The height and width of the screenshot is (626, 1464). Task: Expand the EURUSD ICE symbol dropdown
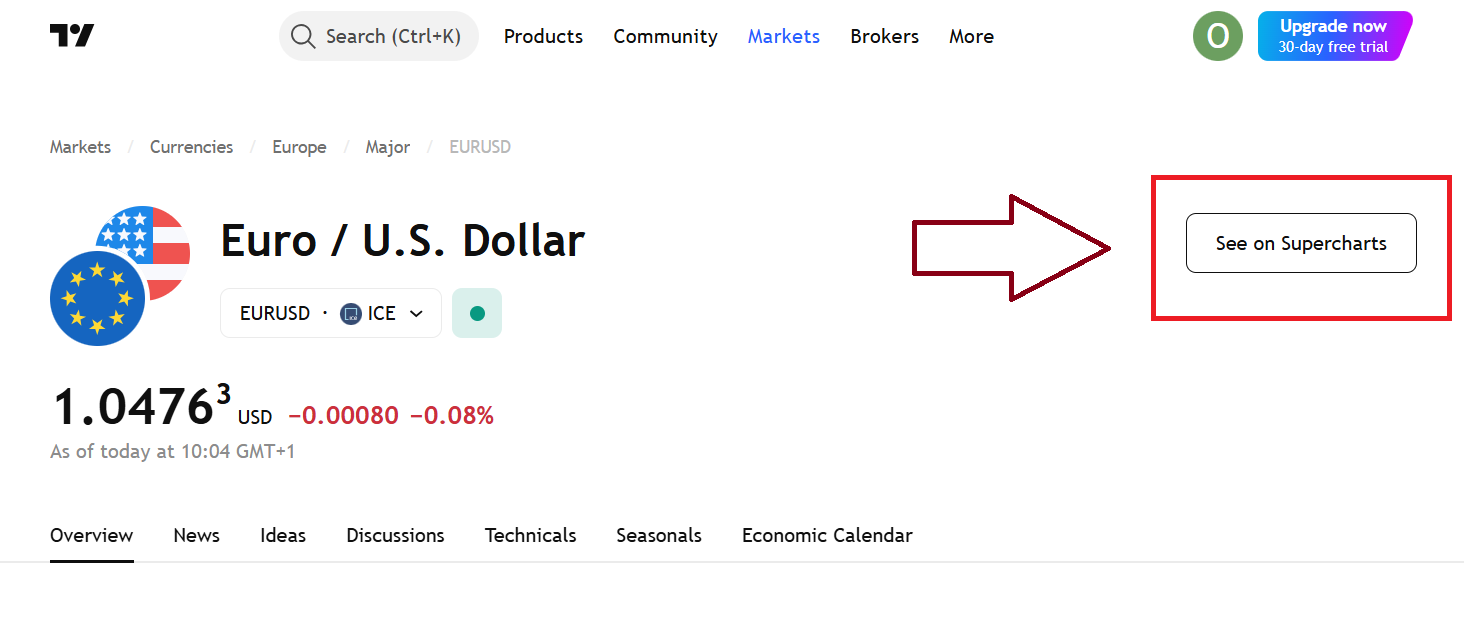pyautogui.click(x=417, y=314)
